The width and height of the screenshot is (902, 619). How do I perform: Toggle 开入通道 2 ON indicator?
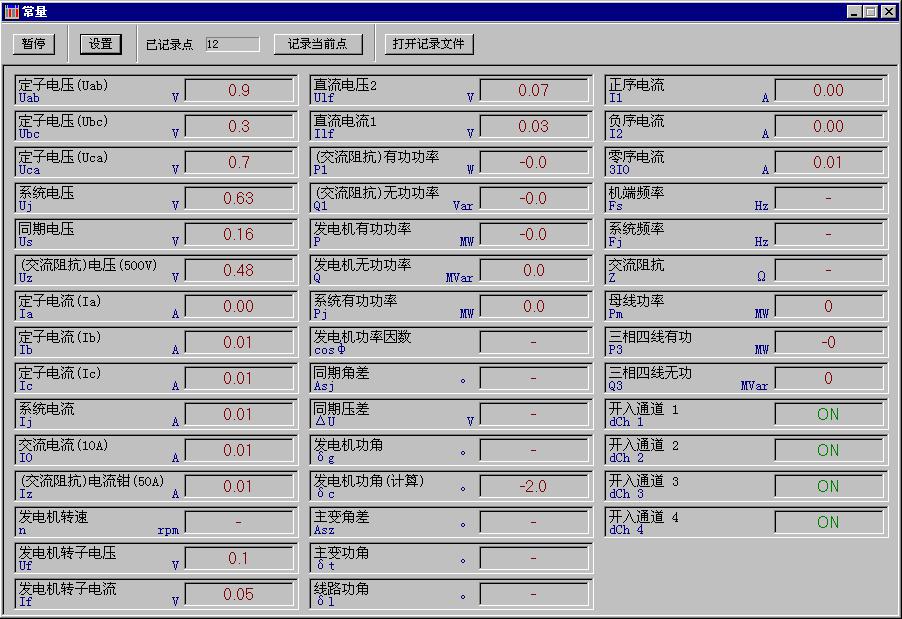click(828, 450)
